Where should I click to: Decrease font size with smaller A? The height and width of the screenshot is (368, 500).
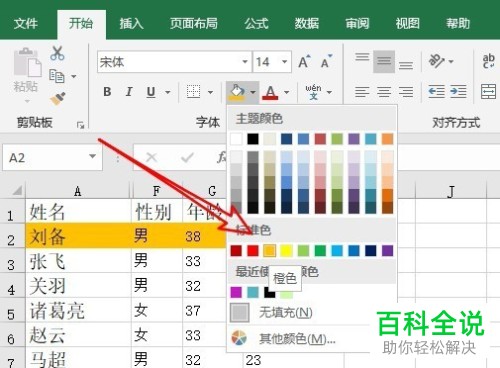tap(326, 62)
